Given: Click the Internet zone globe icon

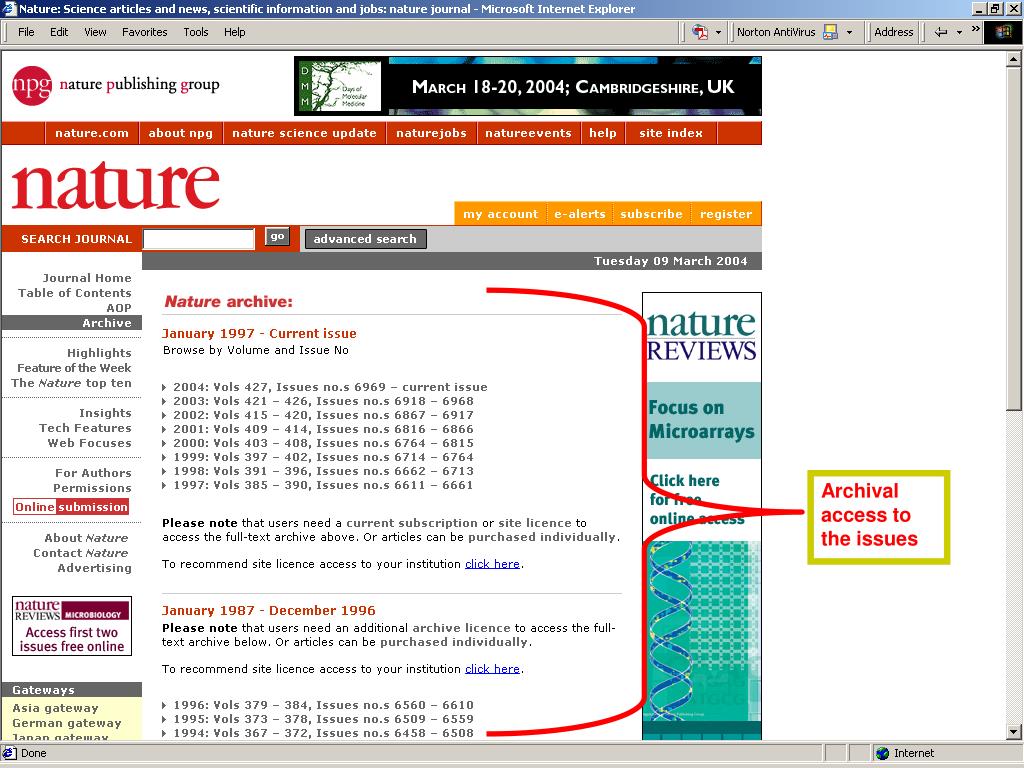Looking at the screenshot, I should pos(882,753).
